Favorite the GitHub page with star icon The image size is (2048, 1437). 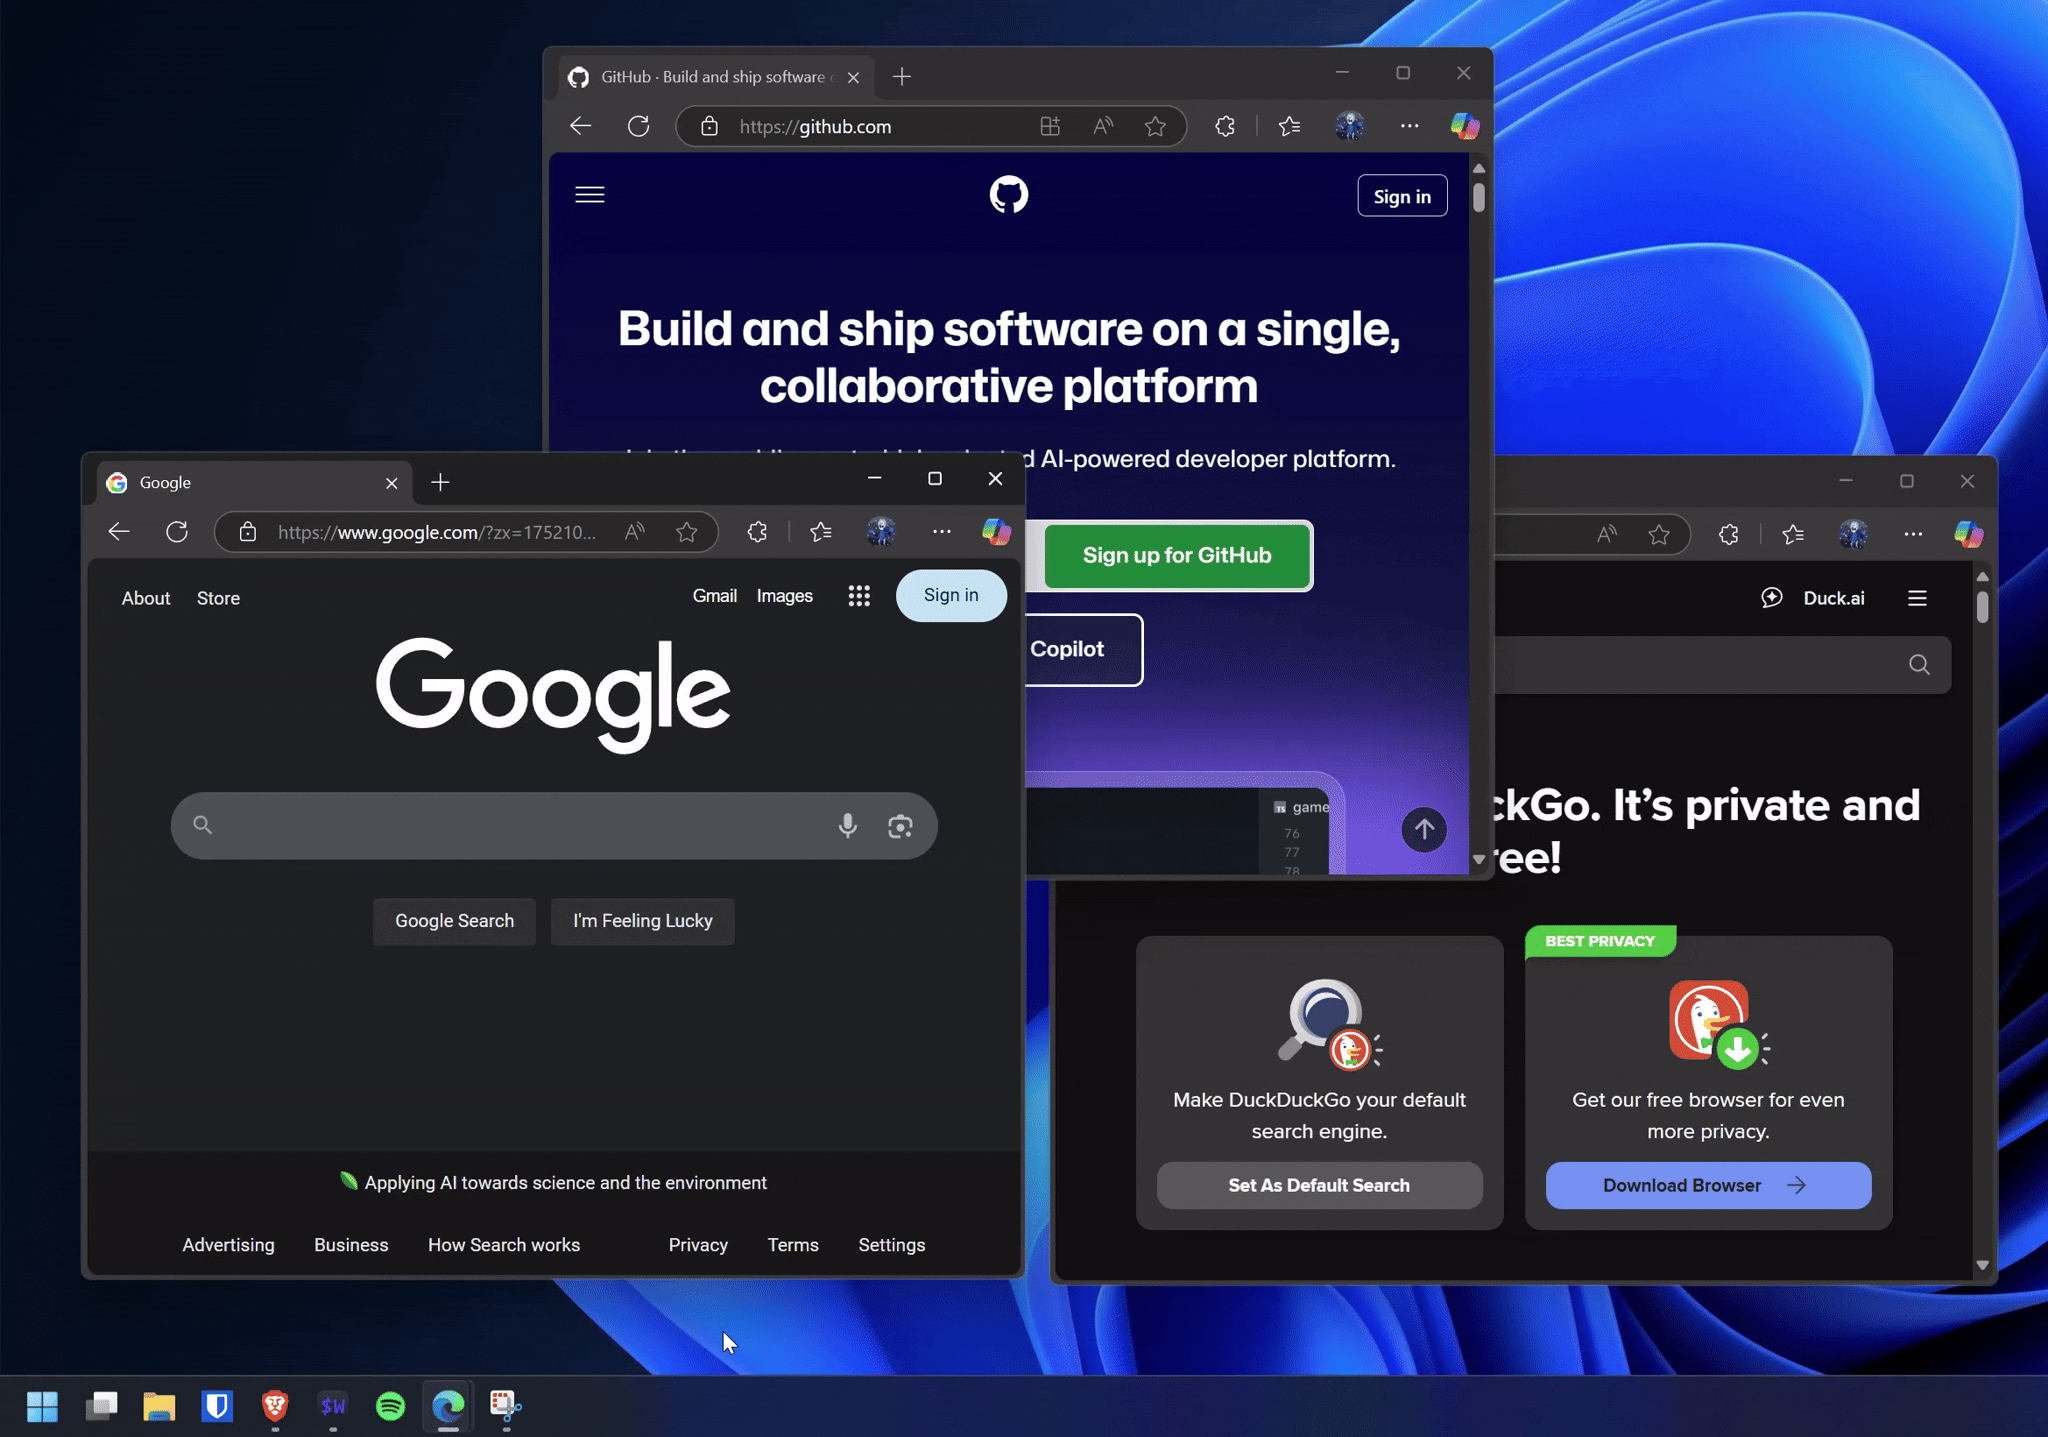[1155, 126]
